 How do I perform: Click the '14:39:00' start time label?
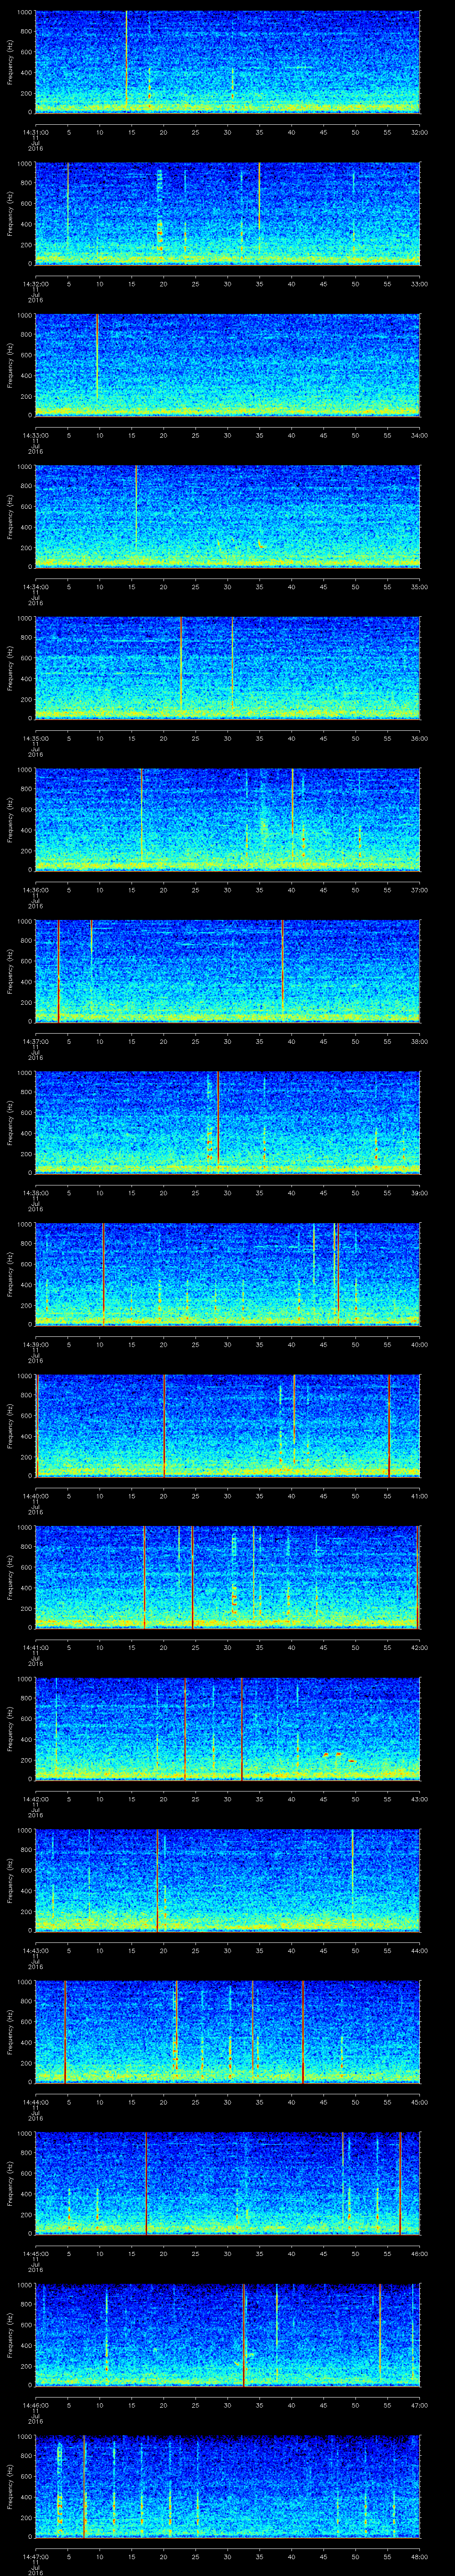[35, 1344]
